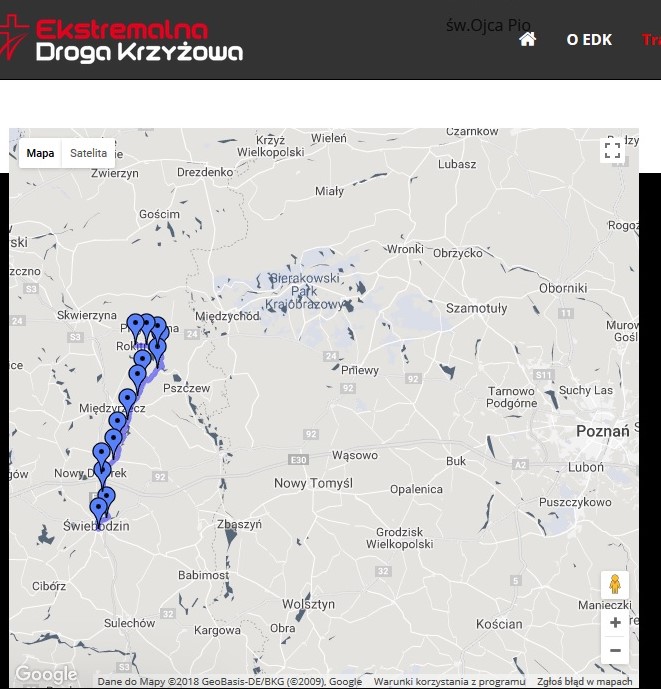Click the Opalenica town label
This screenshot has height=689, width=661.
point(416,489)
